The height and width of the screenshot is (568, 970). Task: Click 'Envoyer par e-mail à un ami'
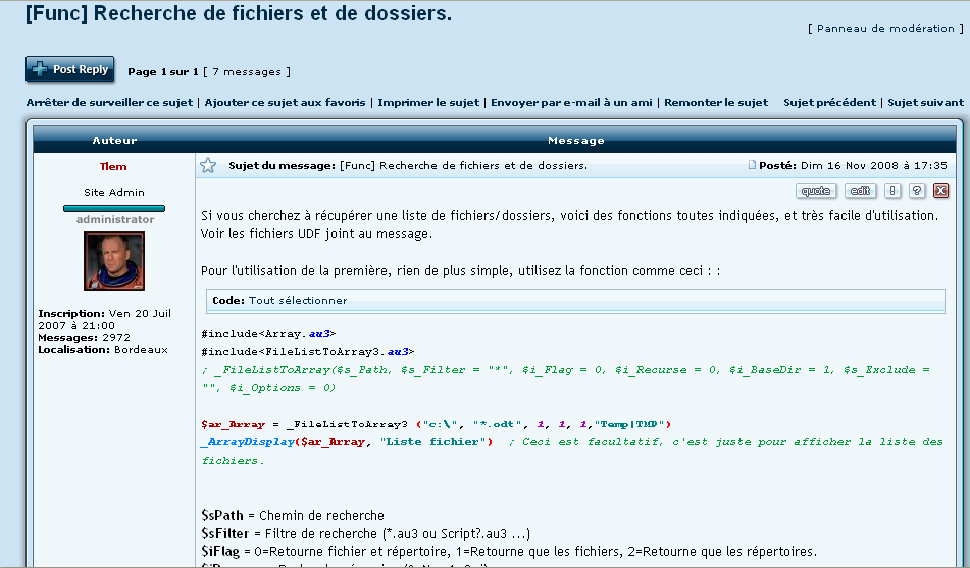571,102
